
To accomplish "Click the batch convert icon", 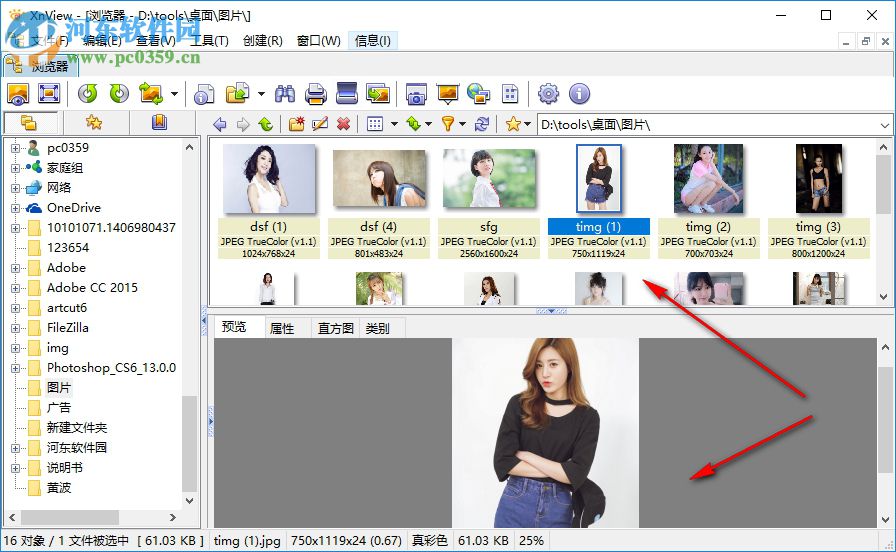I will (x=238, y=94).
